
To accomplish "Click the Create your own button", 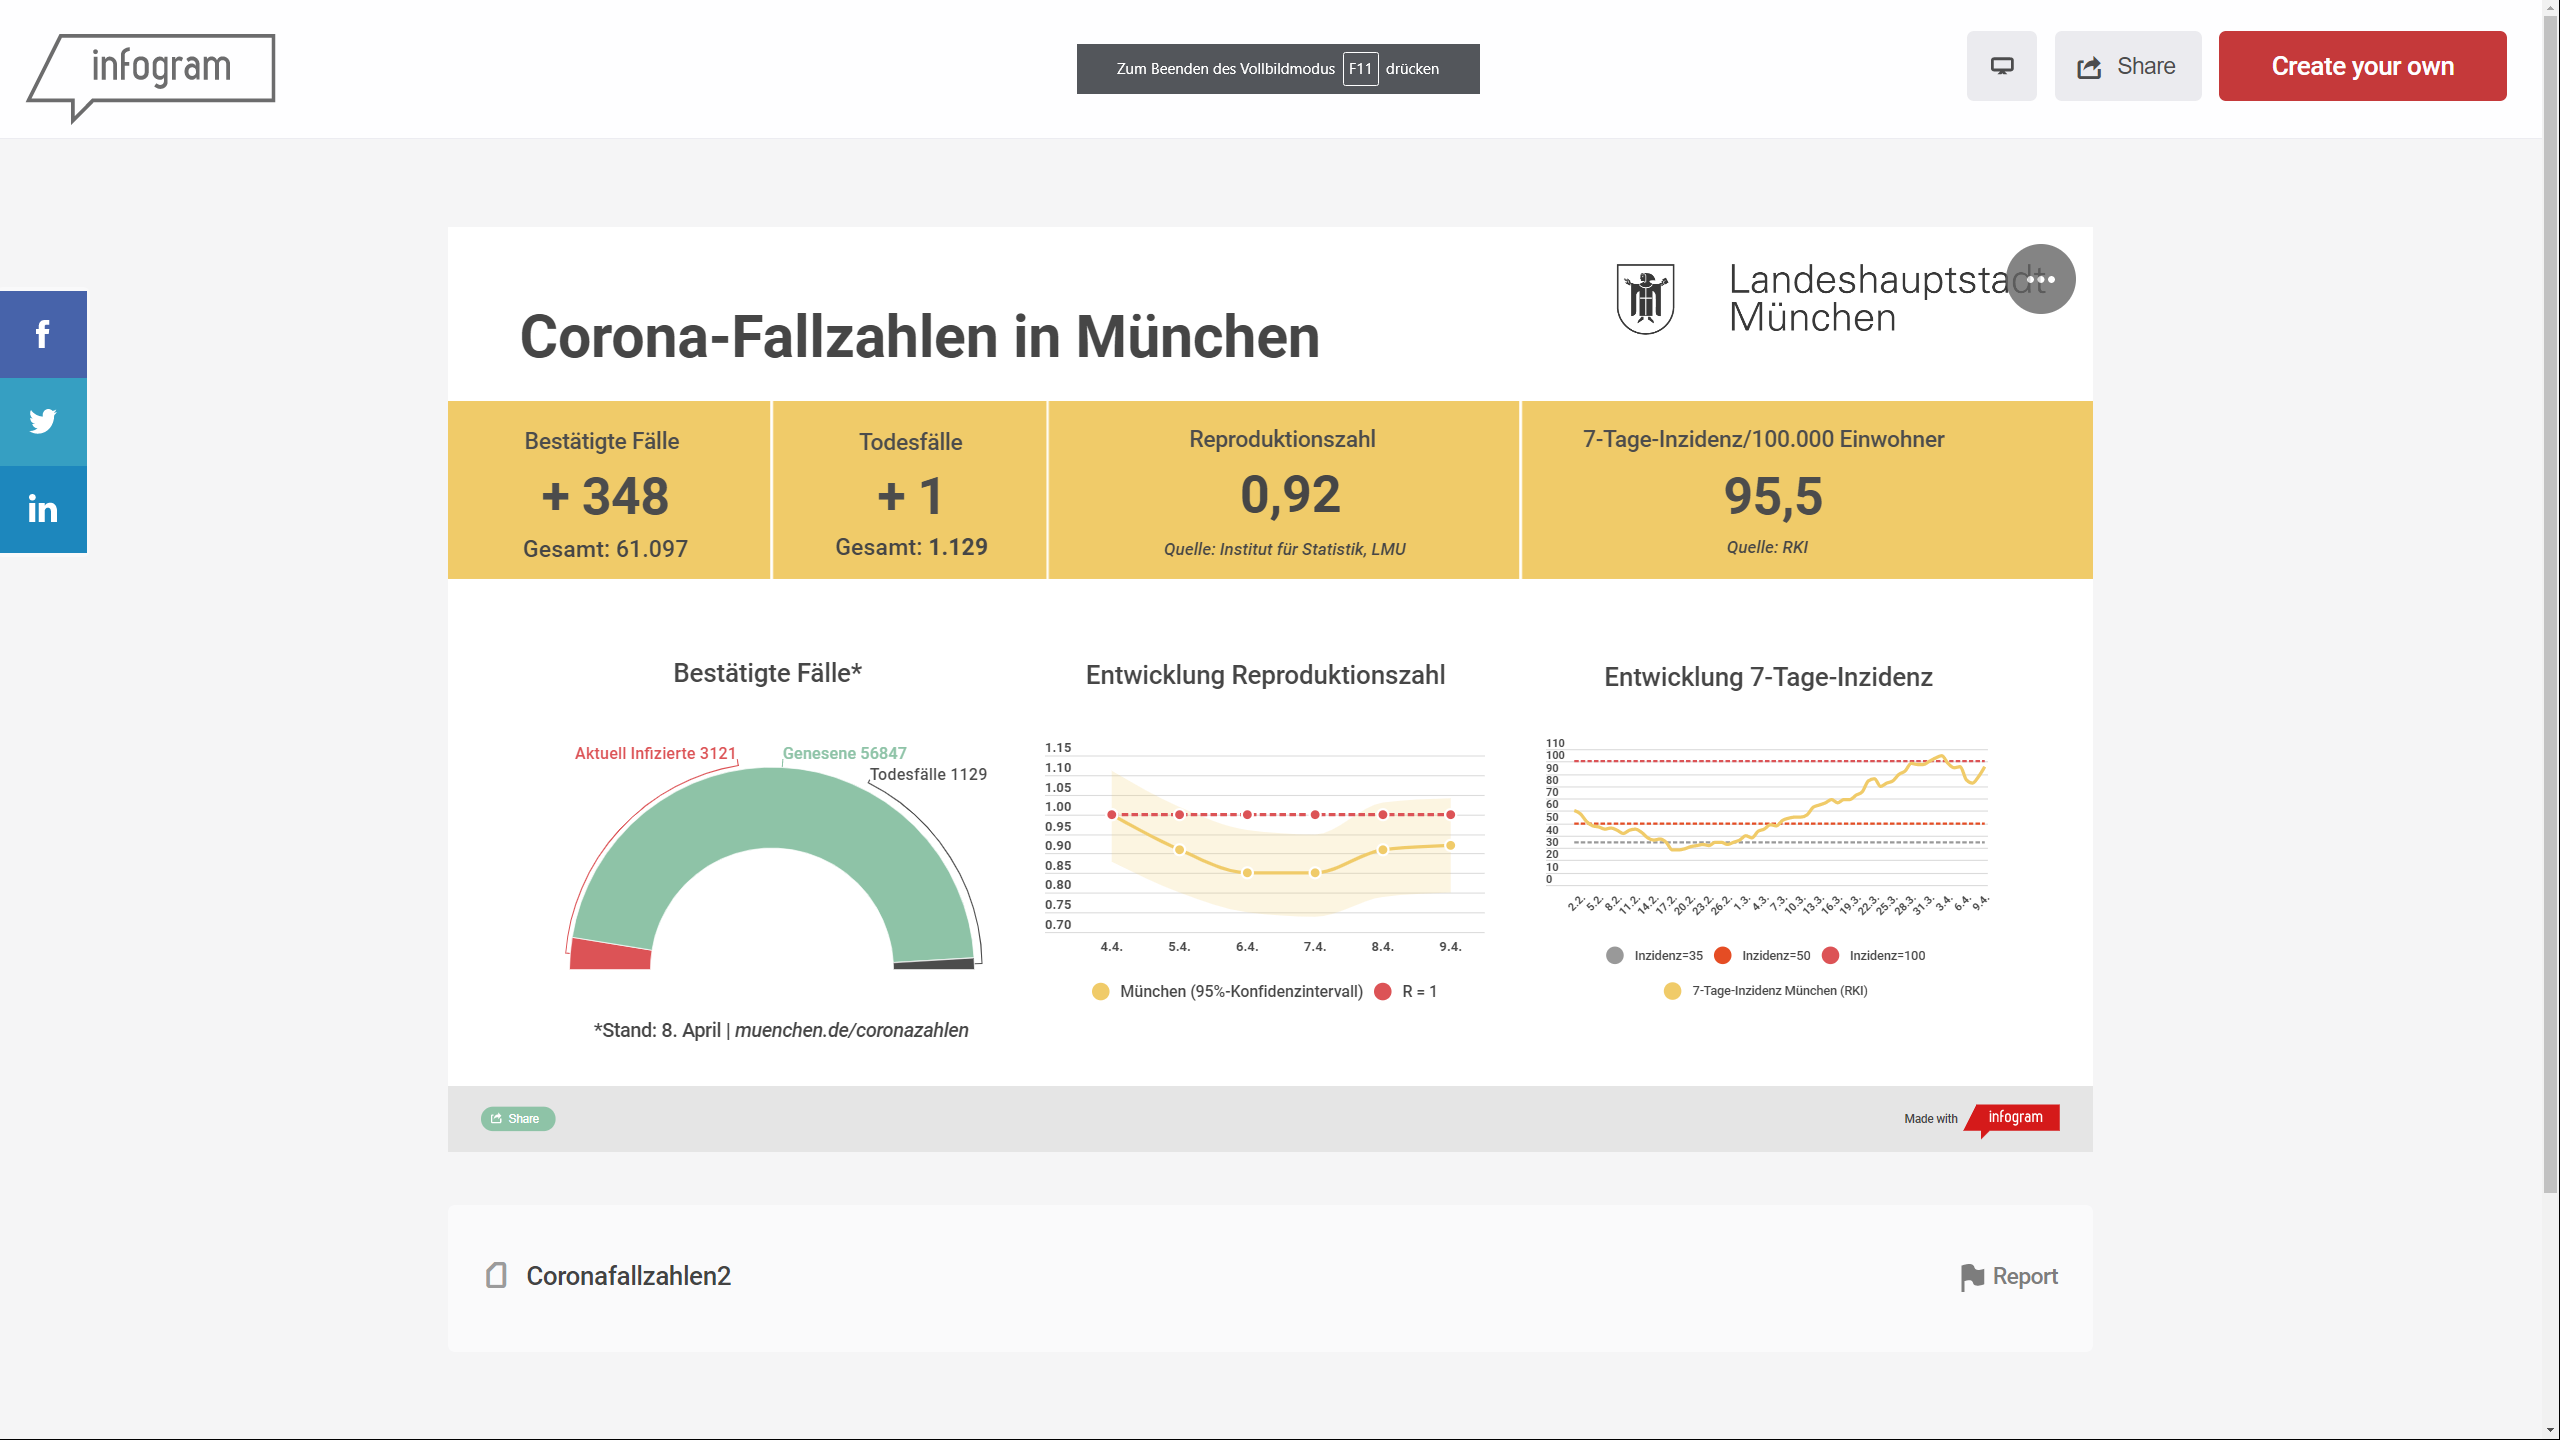I will [2362, 66].
